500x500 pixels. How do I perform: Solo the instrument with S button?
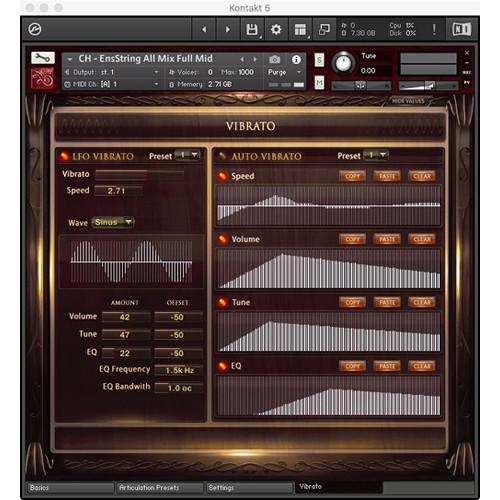tap(319, 60)
